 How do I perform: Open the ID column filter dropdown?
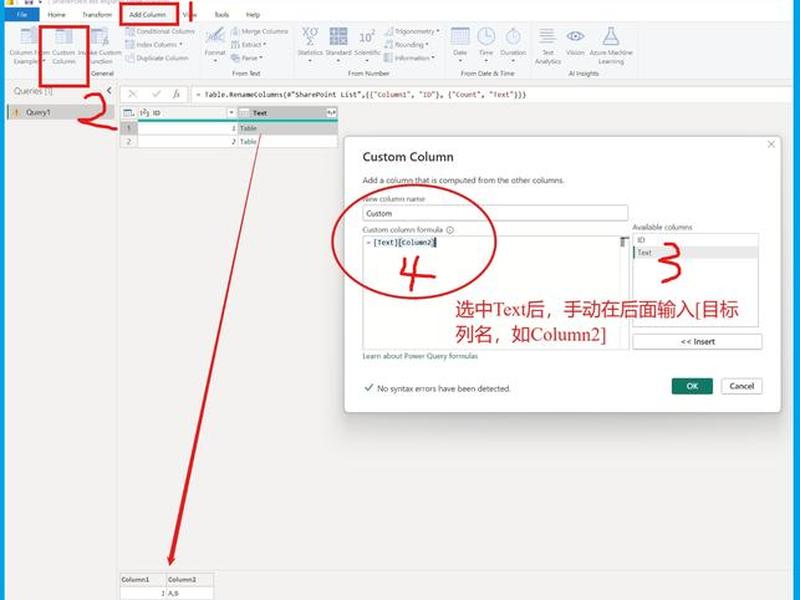(231, 113)
